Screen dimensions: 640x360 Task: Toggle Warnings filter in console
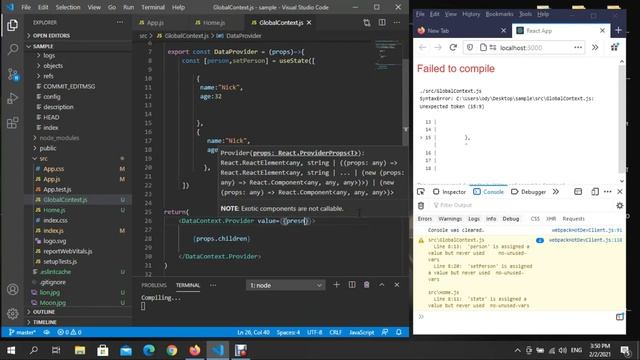[x=450, y=219]
